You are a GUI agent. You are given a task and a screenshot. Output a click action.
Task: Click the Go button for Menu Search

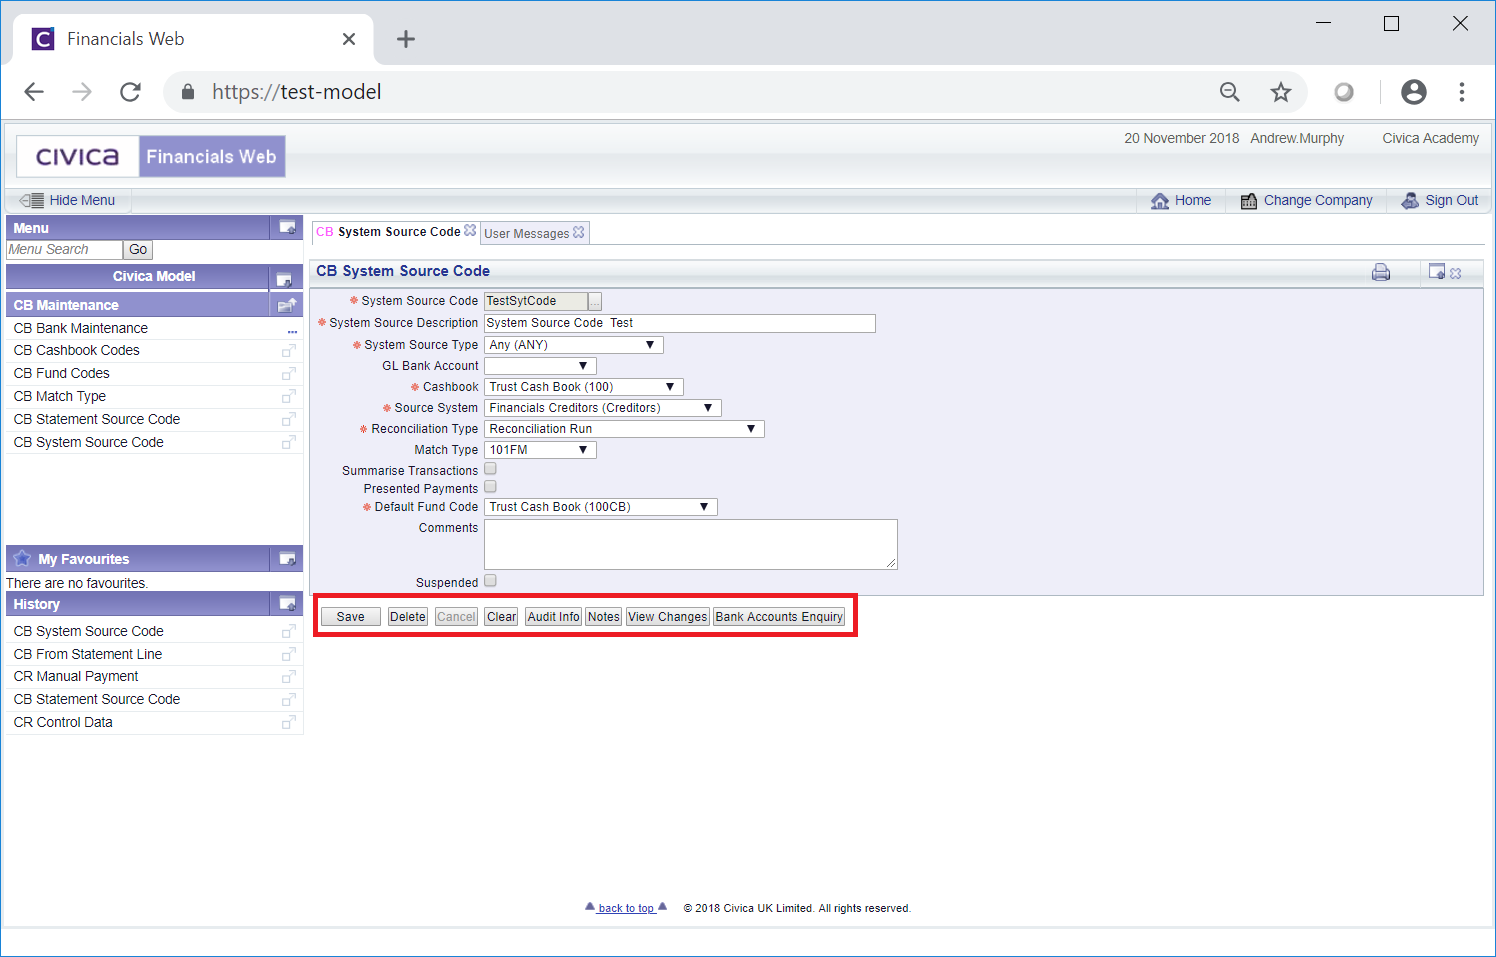[x=138, y=250]
